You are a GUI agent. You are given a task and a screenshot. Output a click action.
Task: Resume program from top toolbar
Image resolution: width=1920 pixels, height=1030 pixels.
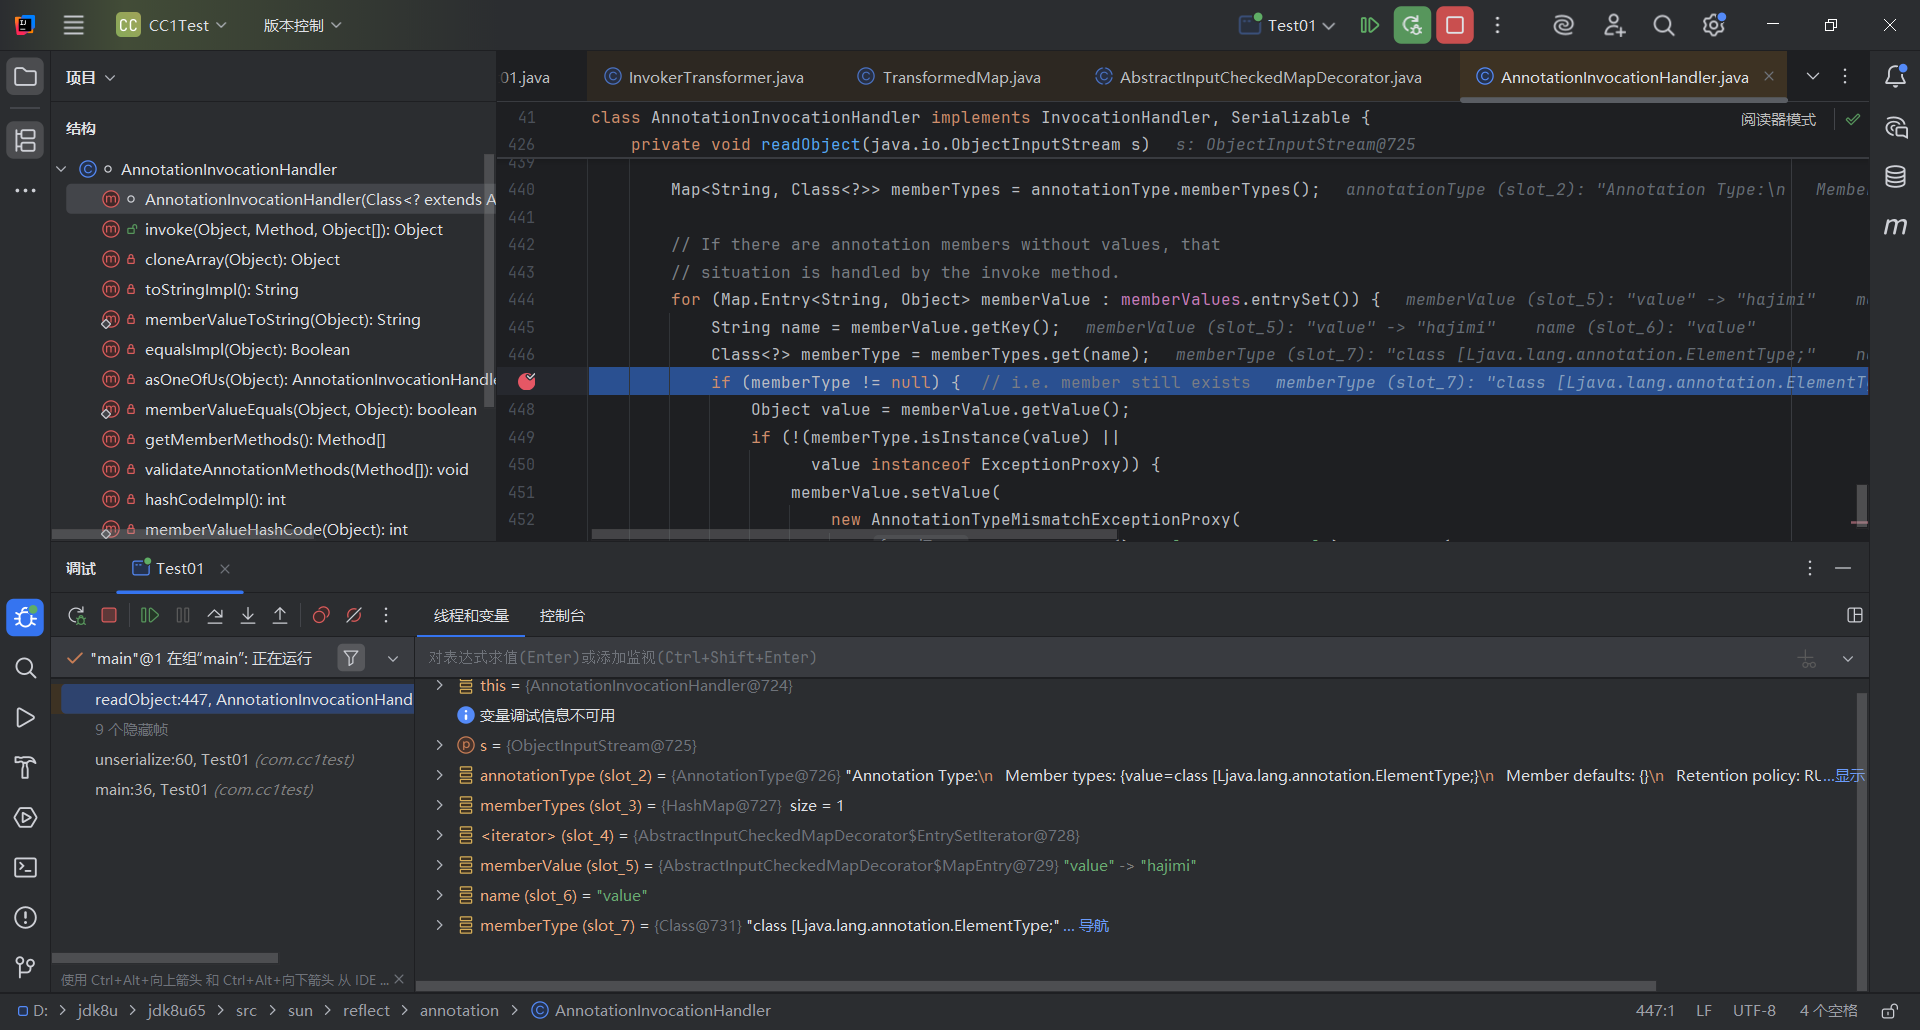(x=1370, y=25)
